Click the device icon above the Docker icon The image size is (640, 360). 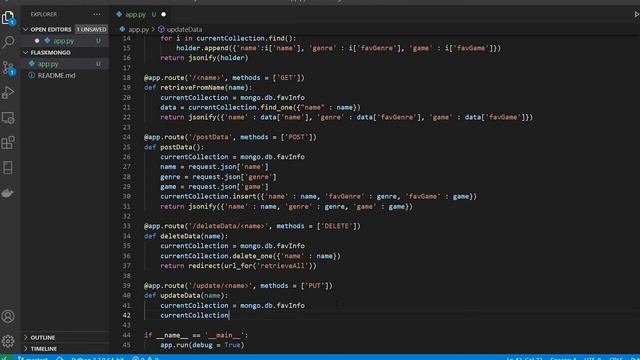coord(8,168)
